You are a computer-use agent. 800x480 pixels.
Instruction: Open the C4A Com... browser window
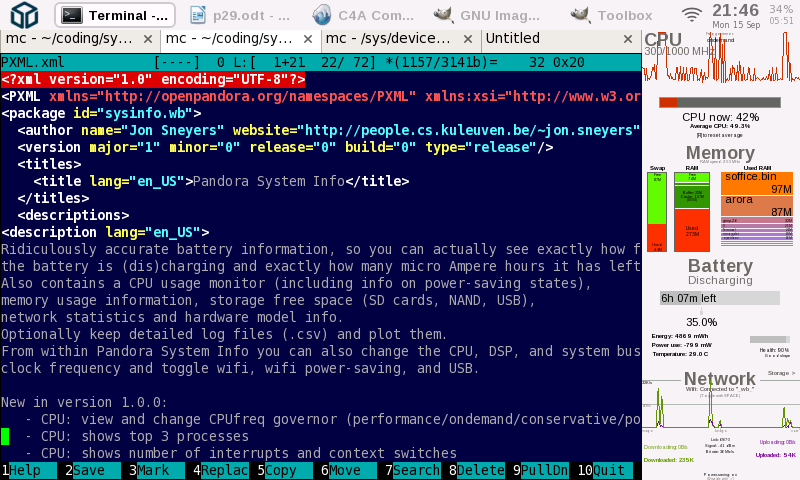click(363, 15)
